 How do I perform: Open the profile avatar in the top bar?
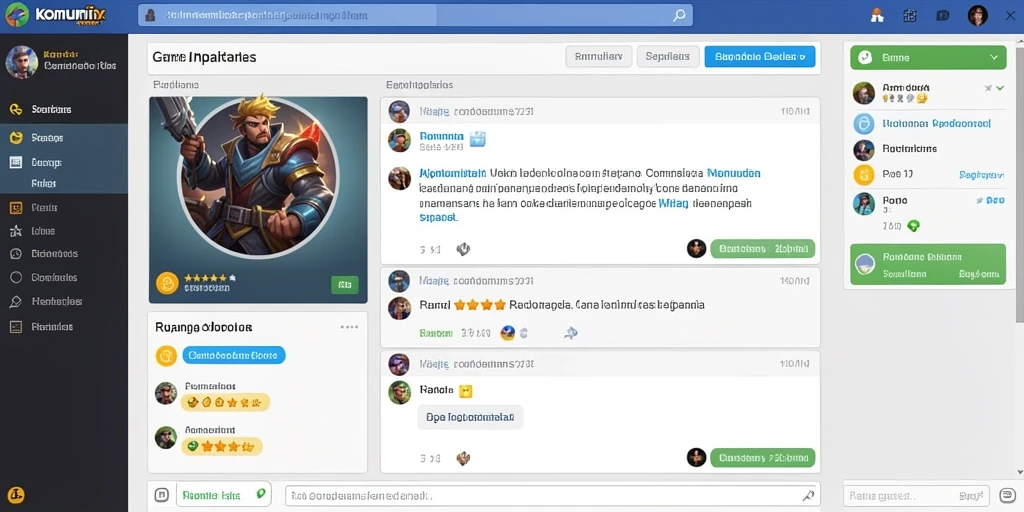(978, 15)
